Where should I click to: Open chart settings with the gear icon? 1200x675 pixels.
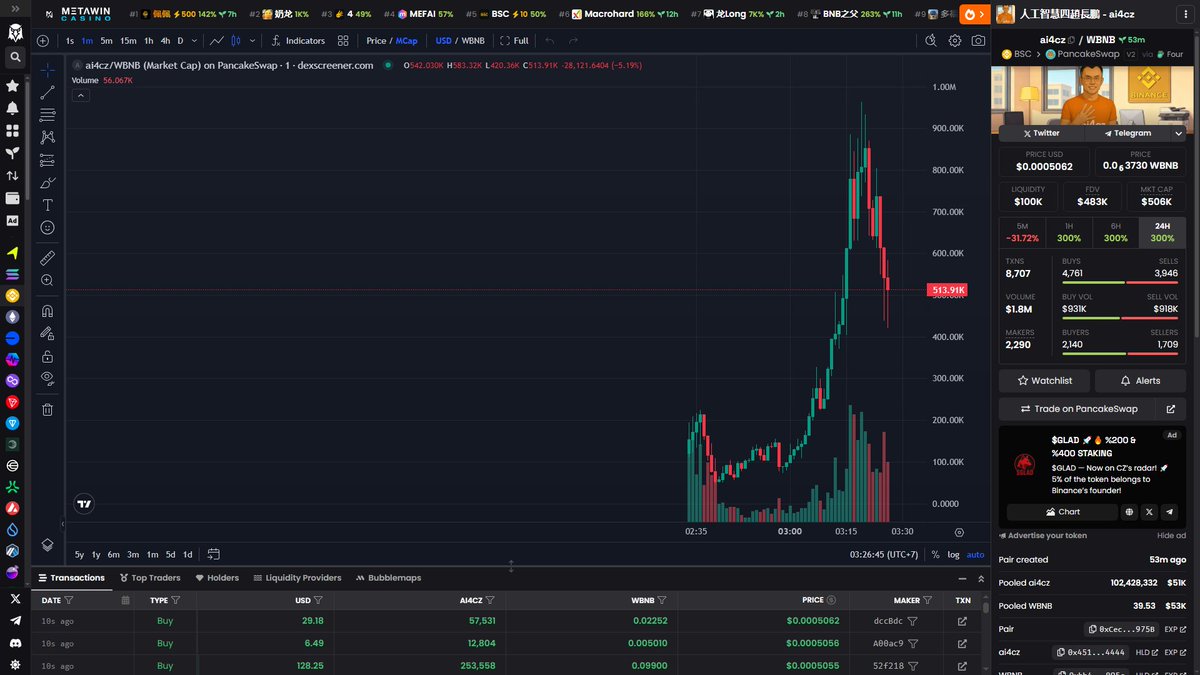point(957,41)
